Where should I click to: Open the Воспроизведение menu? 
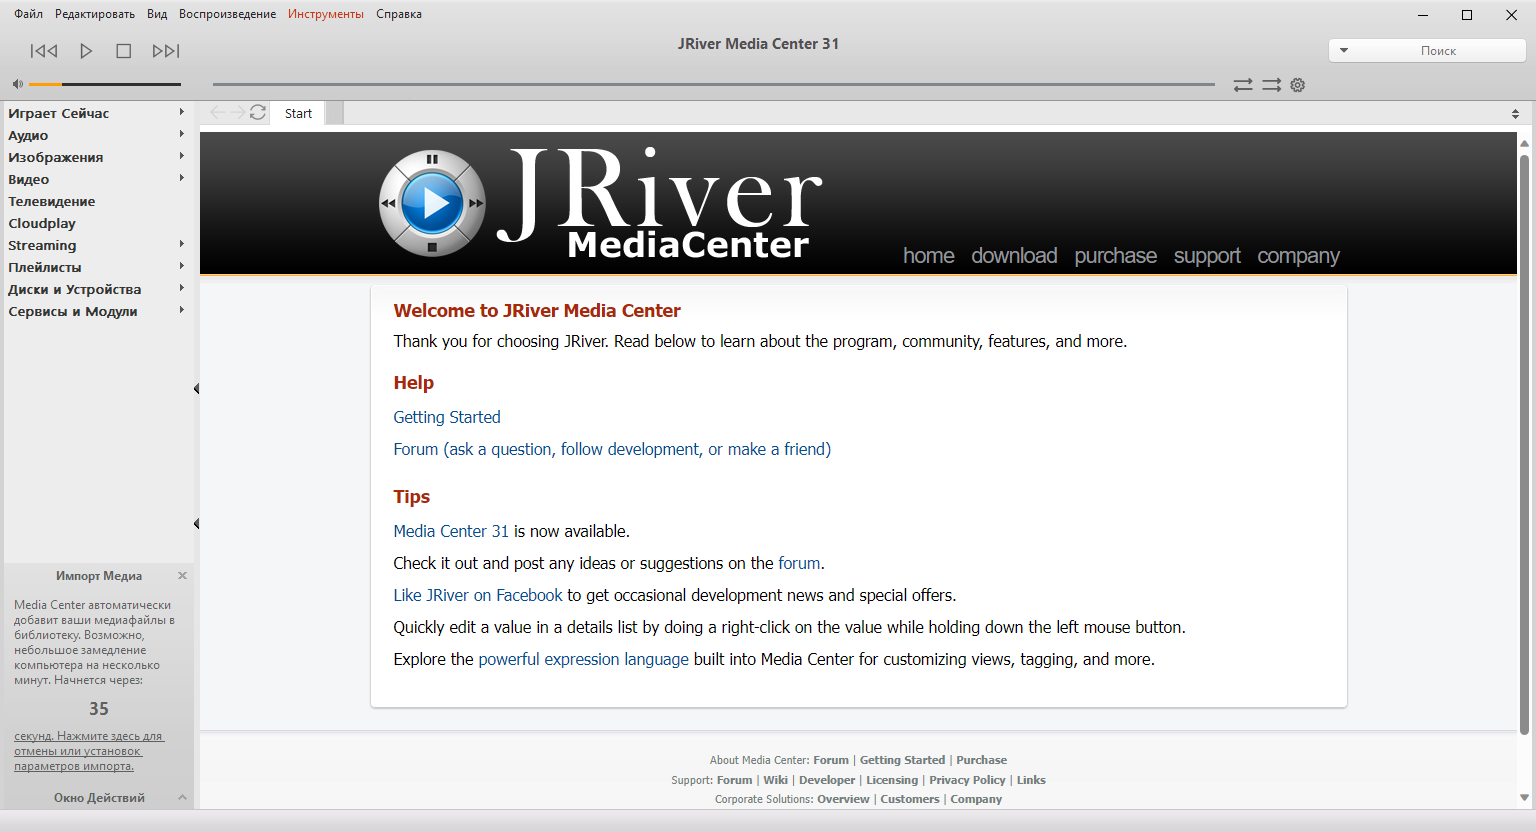228,14
